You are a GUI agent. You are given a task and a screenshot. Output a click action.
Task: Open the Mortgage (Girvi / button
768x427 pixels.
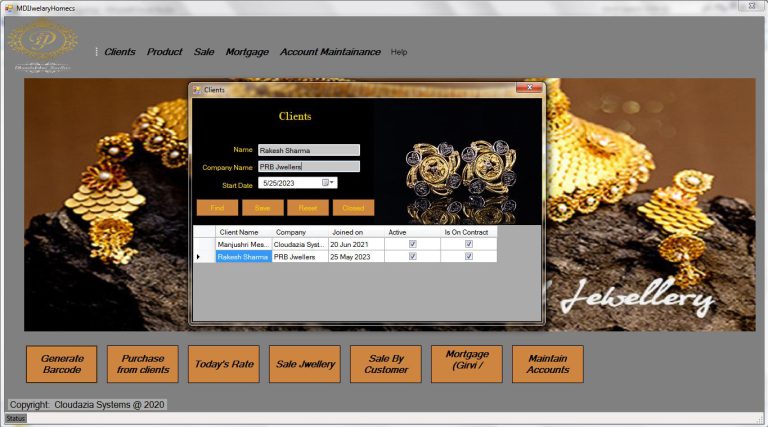(x=467, y=364)
